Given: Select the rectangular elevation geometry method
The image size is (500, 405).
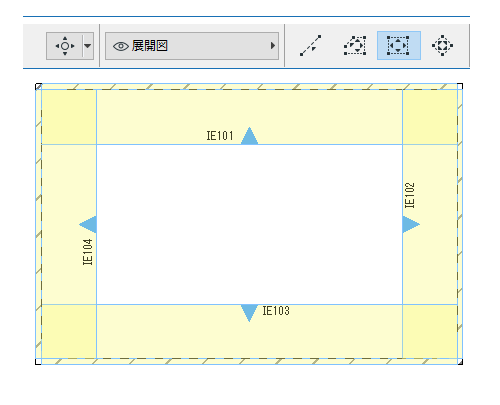Looking at the screenshot, I should [398, 46].
